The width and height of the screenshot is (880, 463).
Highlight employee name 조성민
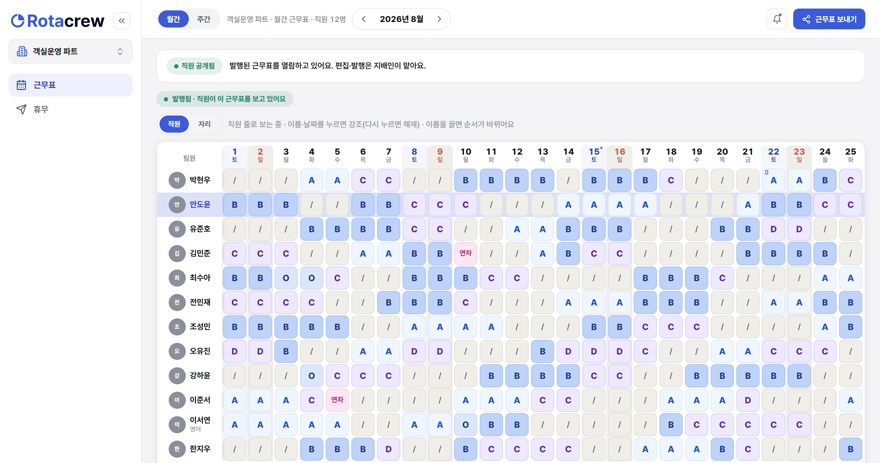[x=200, y=327]
